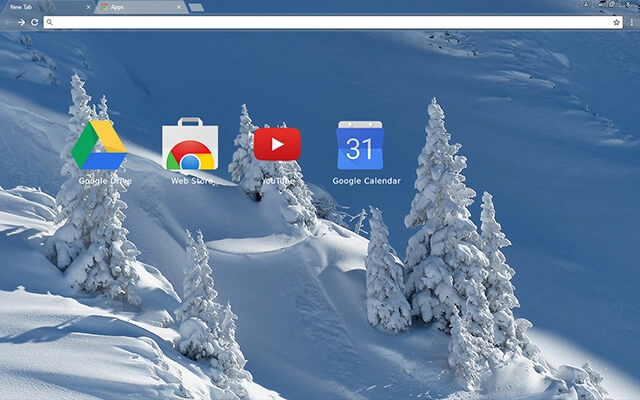This screenshot has height=400, width=640.
Task: Click the "Google Calendar" label text
Action: [367, 181]
